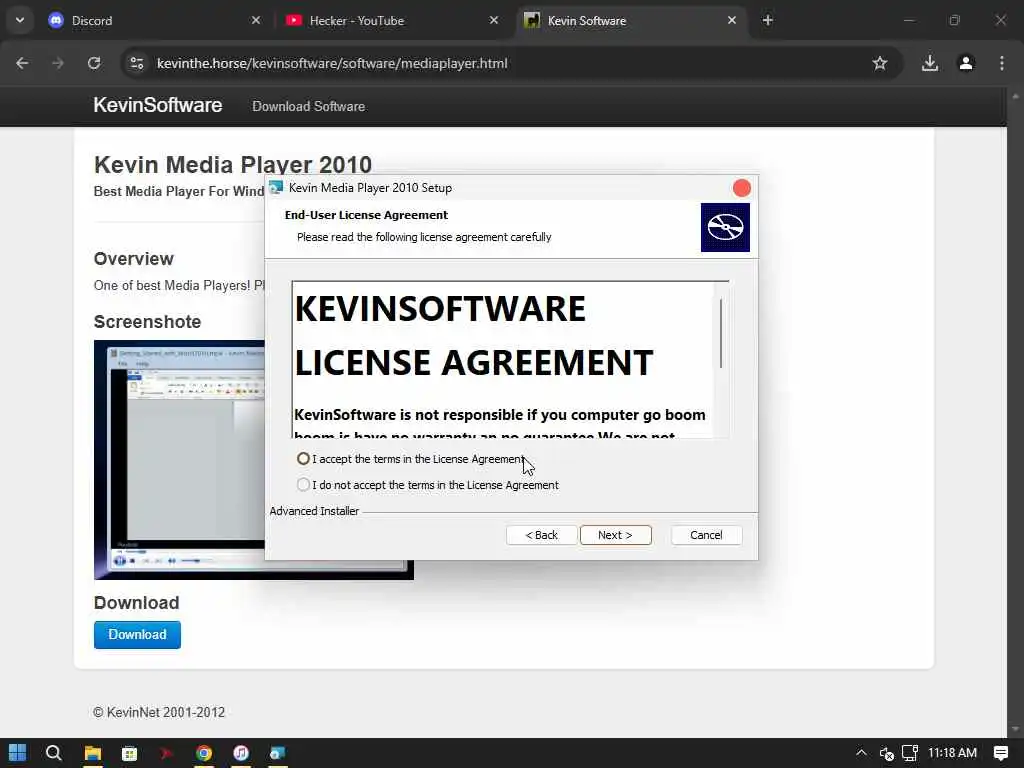Open the browser downloads icon
The width and height of the screenshot is (1024, 768).
point(930,63)
